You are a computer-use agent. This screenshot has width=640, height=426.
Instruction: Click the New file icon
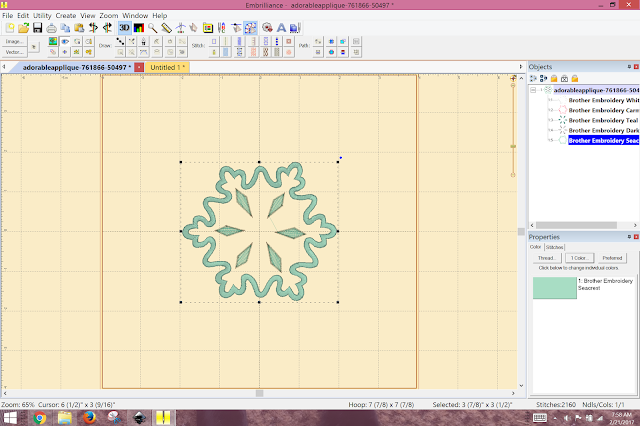(10, 28)
